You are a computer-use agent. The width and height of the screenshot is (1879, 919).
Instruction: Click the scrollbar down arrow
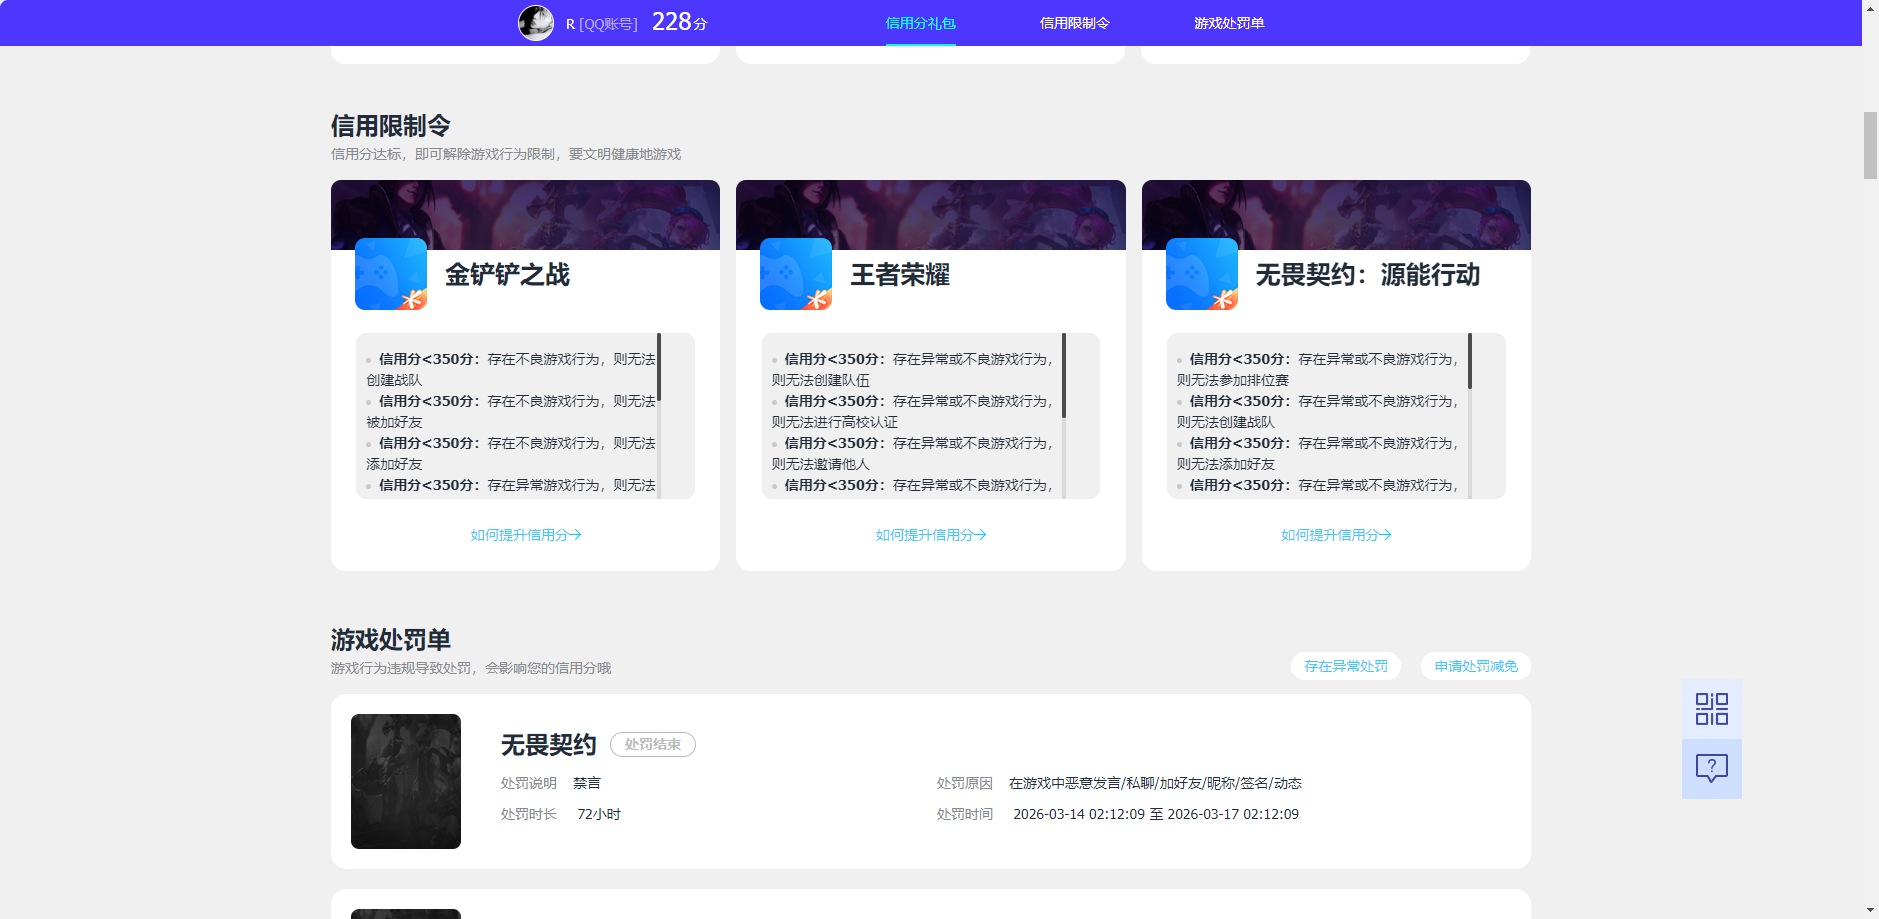pos(1870,911)
